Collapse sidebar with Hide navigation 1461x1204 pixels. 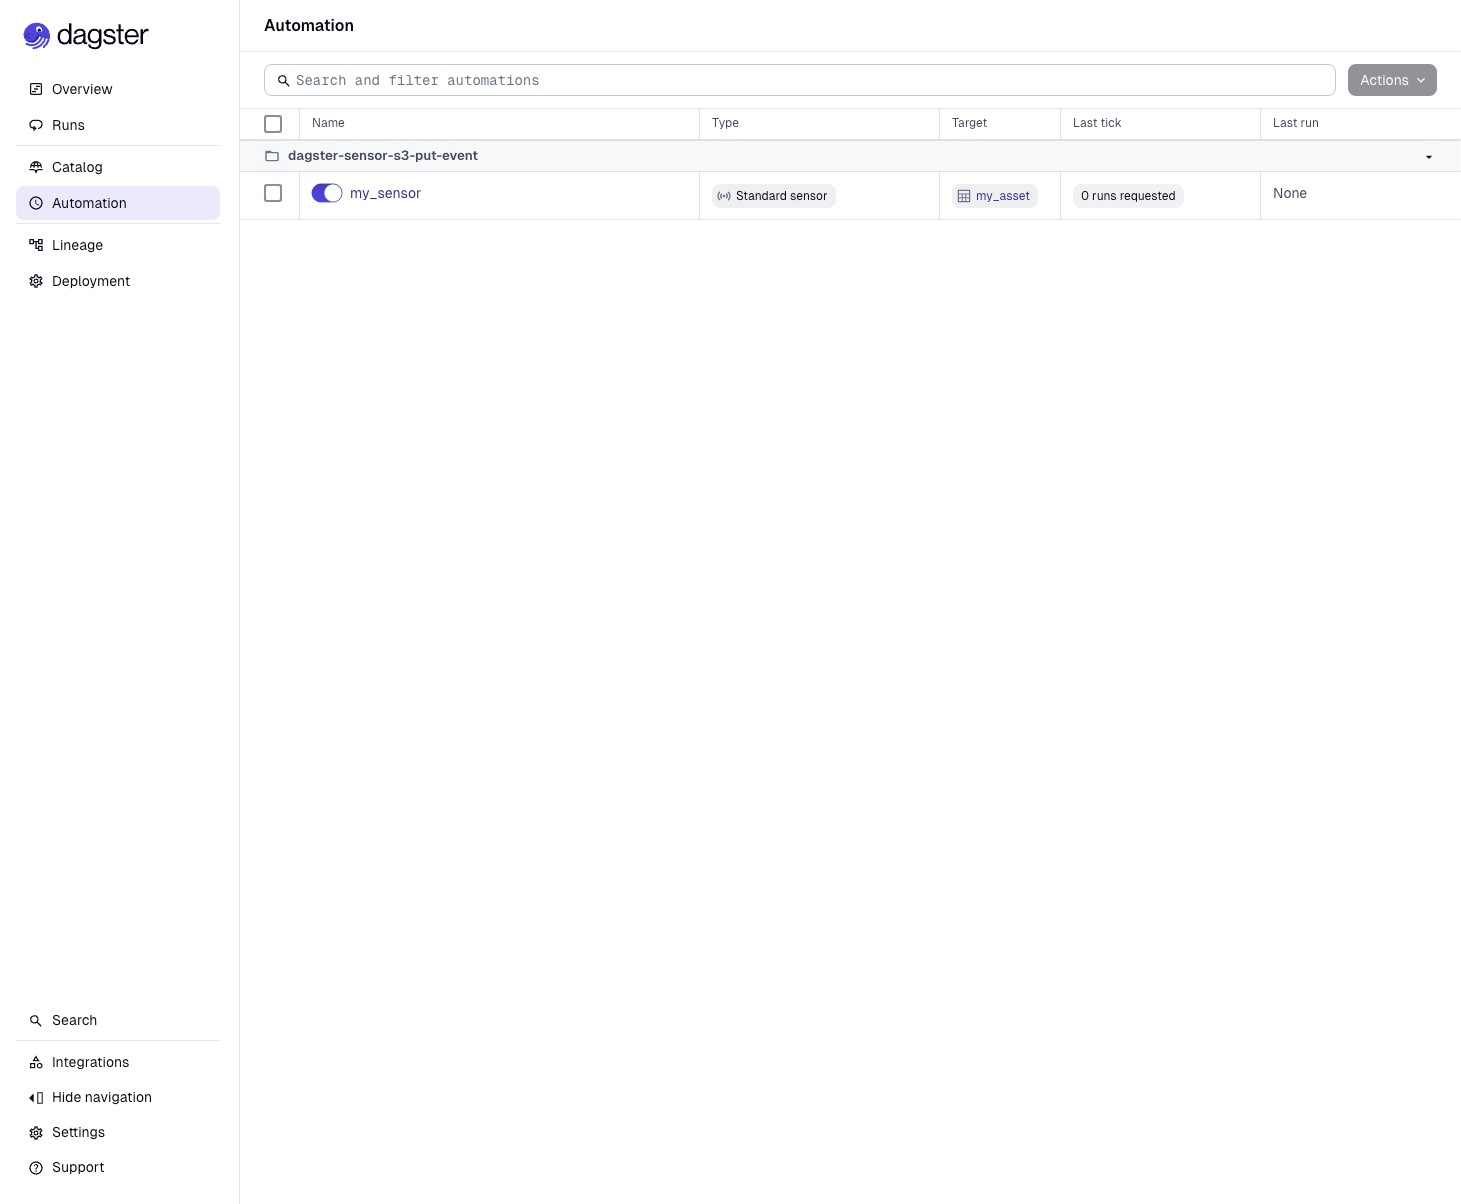click(101, 1097)
